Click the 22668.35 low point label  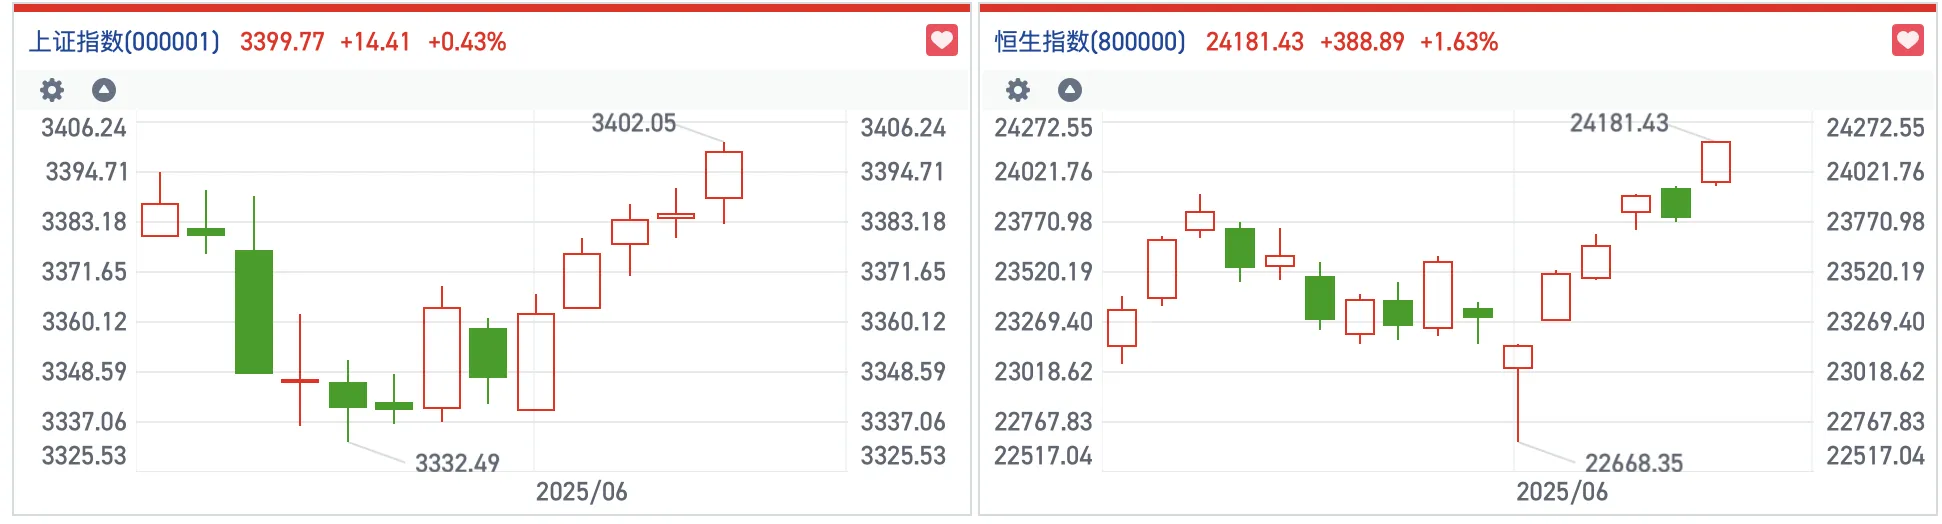[1634, 463]
